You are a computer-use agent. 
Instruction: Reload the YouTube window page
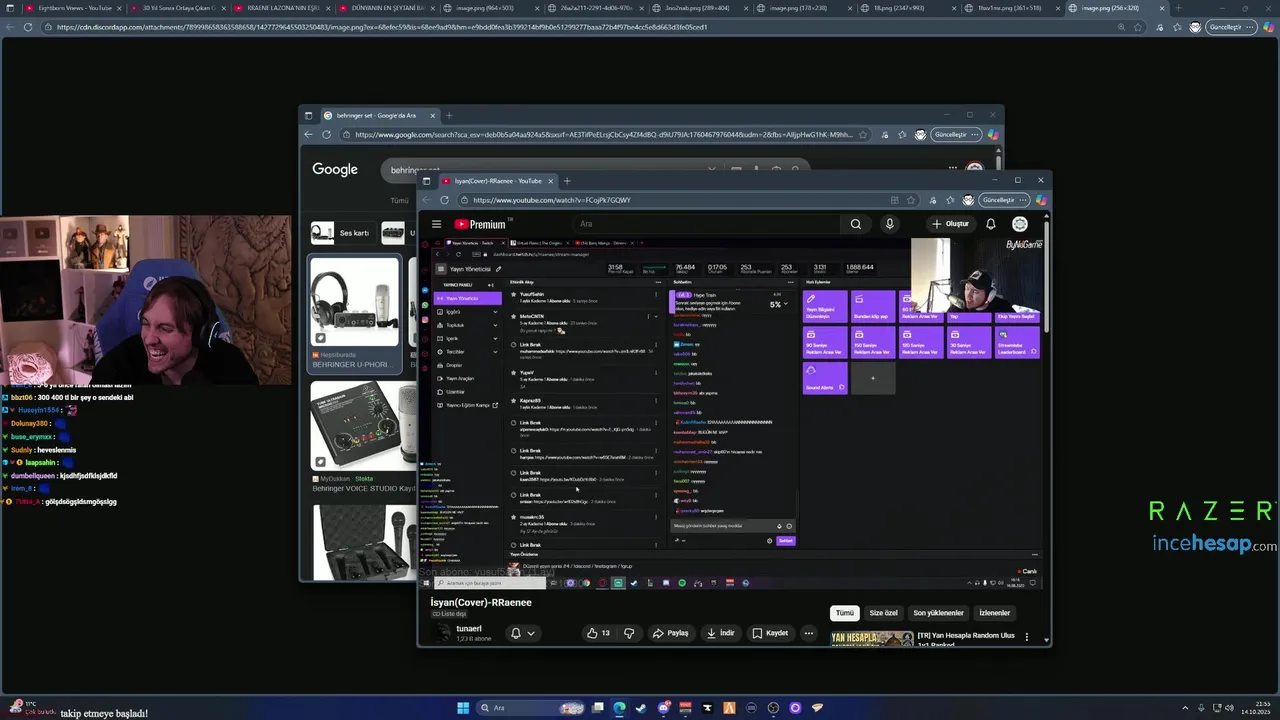[x=445, y=200]
